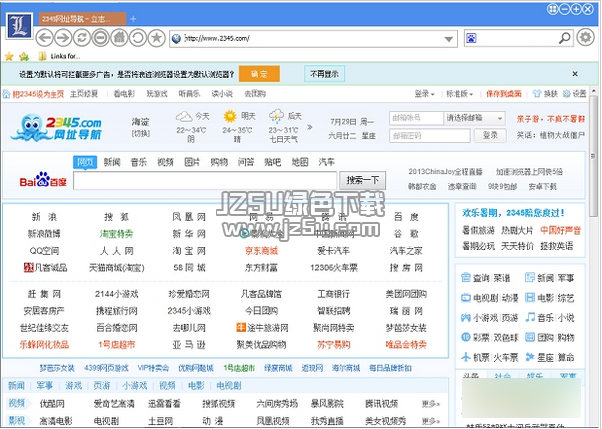Click the 2345.com octopus logo
602x429 pixels.
pos(56,128)
